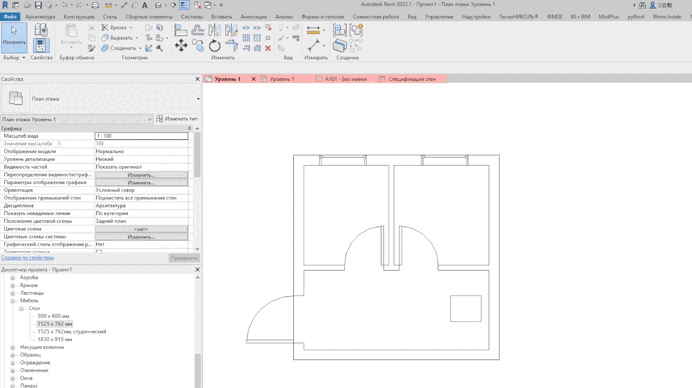Select the Offset tool icon
The image size is (692, 388).
point(198,30)
